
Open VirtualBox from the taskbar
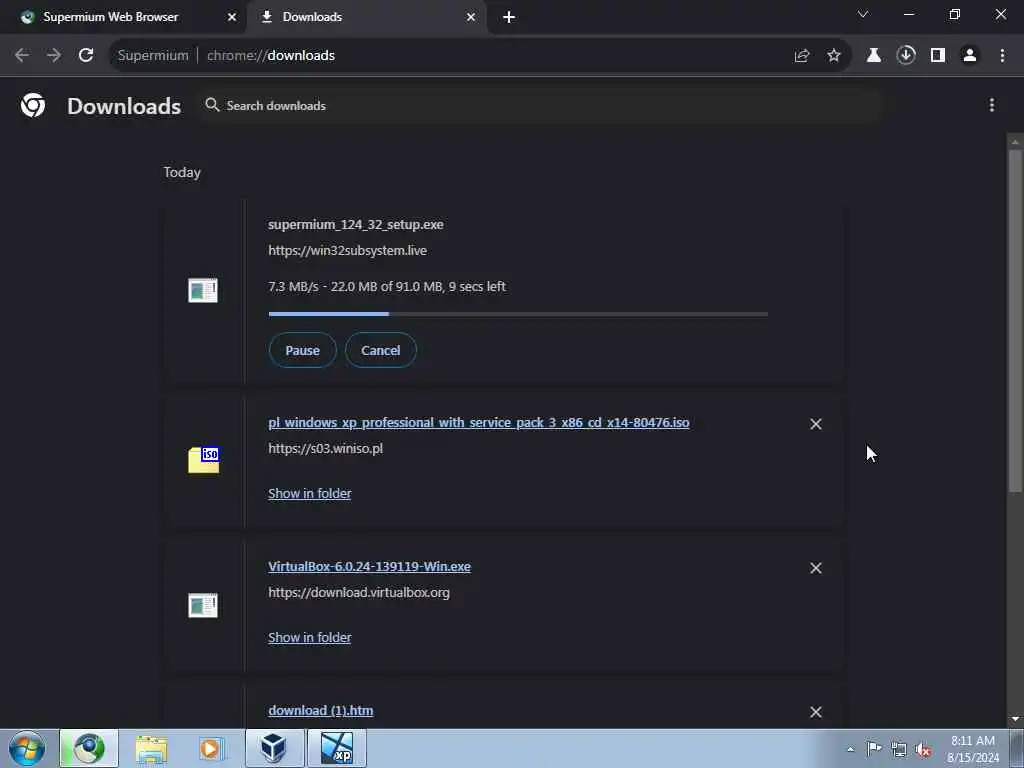[274, 748]
